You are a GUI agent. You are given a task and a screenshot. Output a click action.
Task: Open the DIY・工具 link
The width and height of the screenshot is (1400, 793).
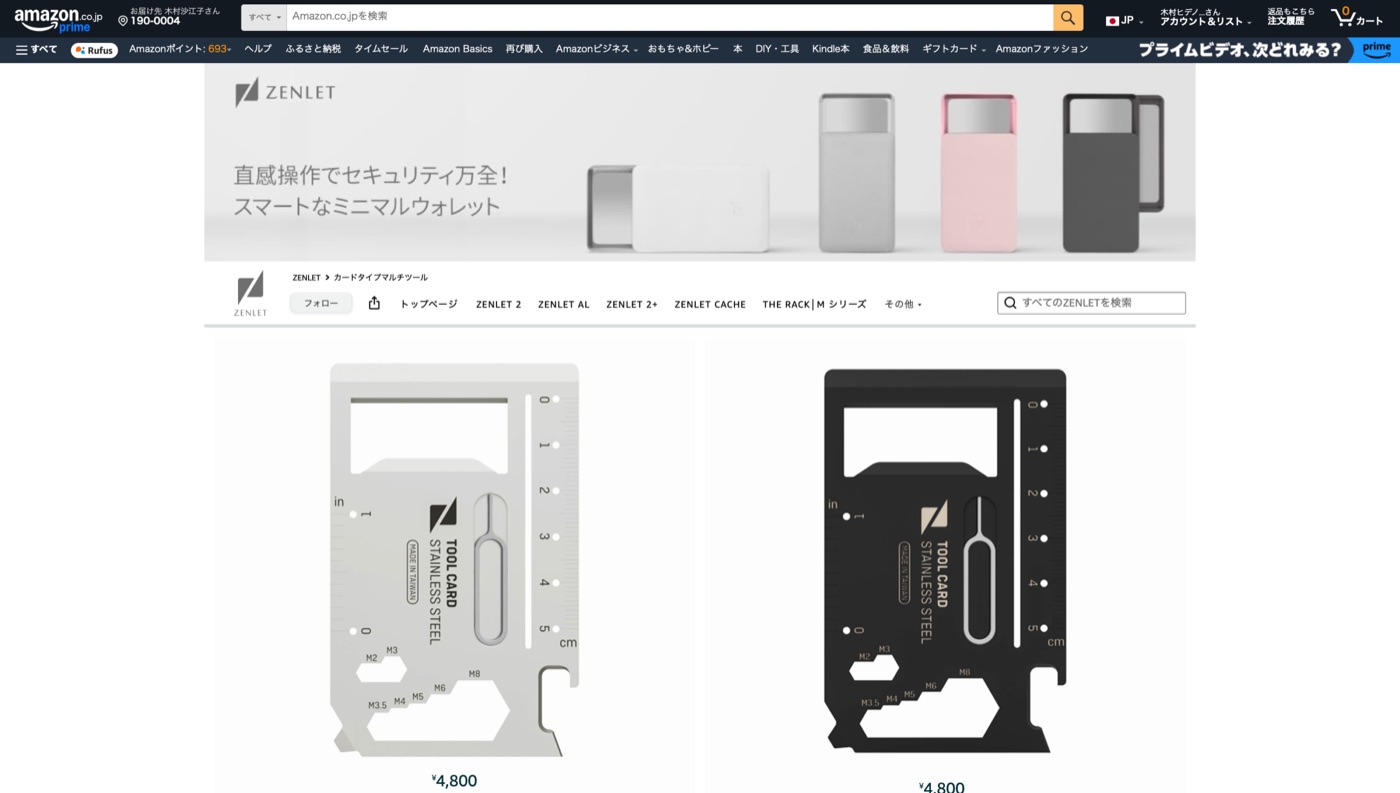(x=777, y=49)
